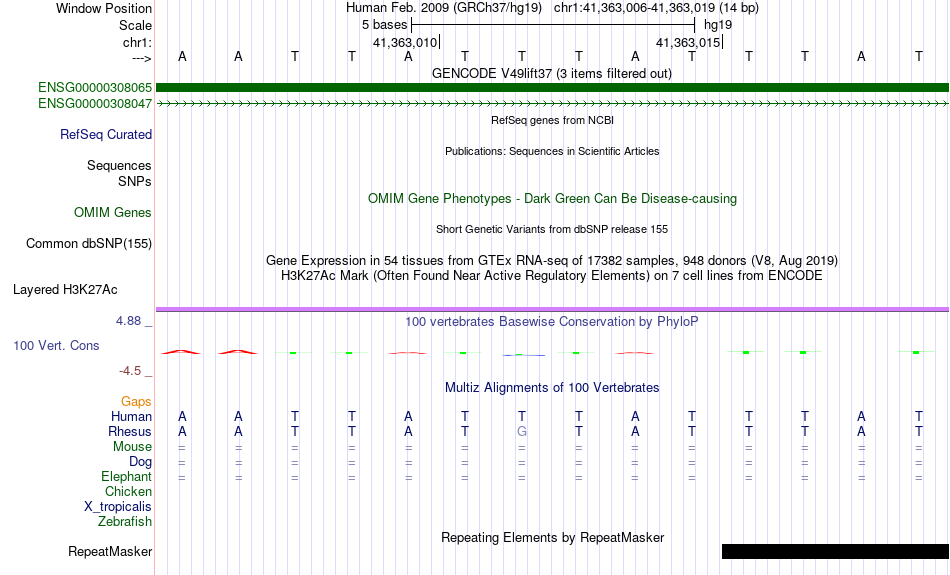Click the OMIM Gene Phenotypes track title

[x=553, y=199]
